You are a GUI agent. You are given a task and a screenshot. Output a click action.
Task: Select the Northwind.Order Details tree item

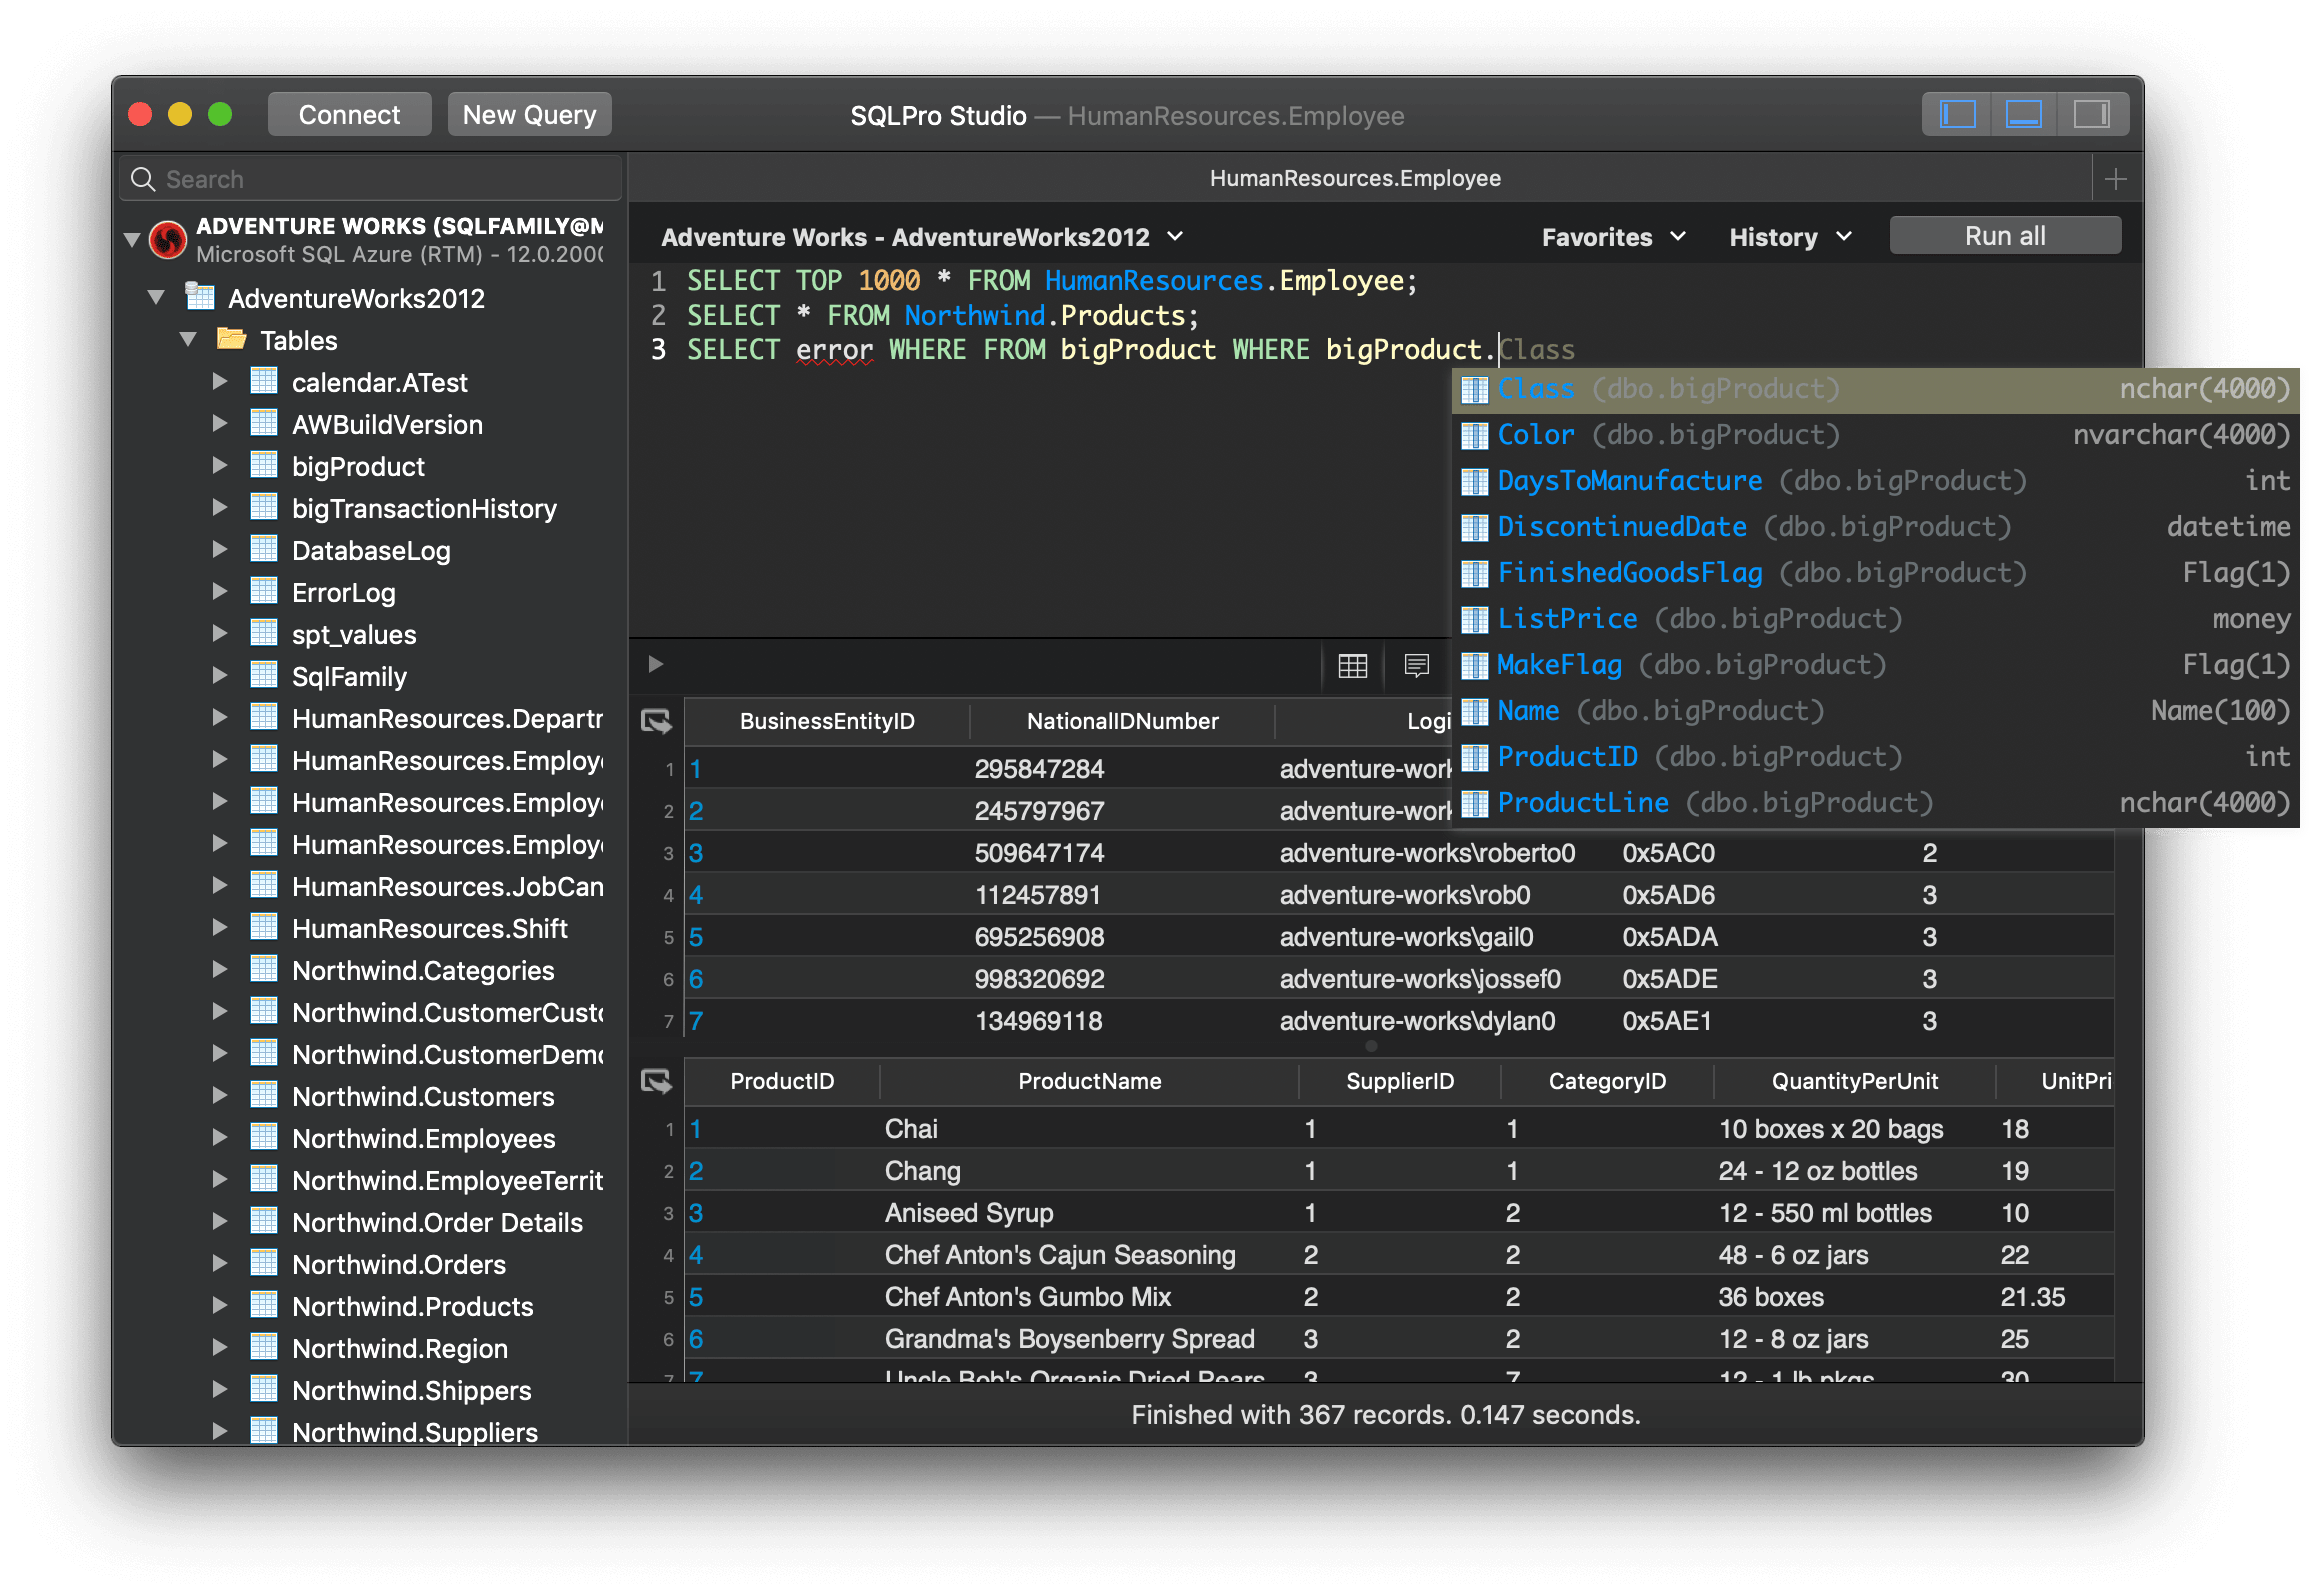tap(437, 1222)
